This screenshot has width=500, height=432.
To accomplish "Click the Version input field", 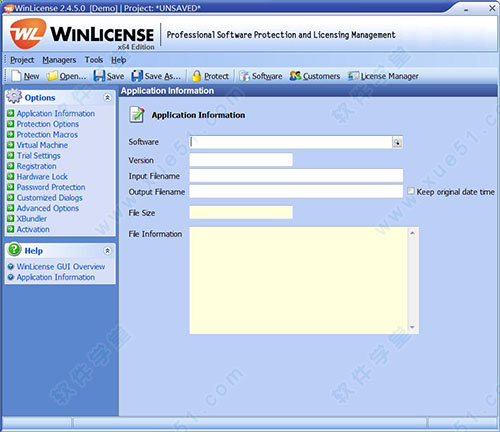I will (241, 160).
